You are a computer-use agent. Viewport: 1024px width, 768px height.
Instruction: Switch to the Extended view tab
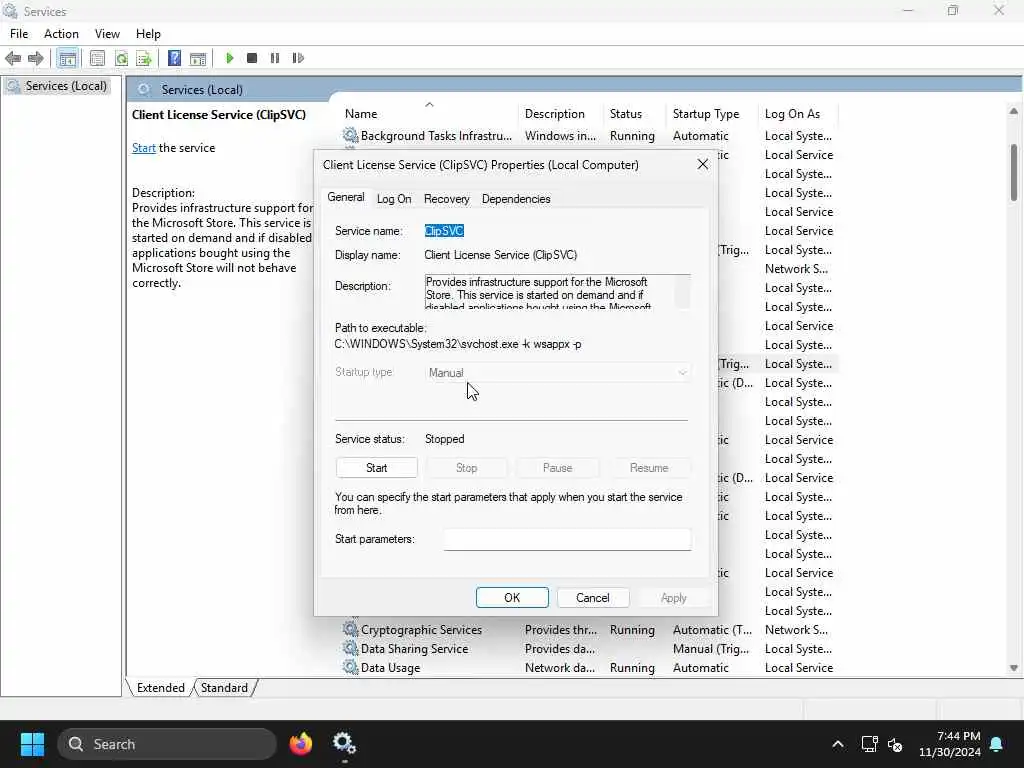[x=161, y=688]
